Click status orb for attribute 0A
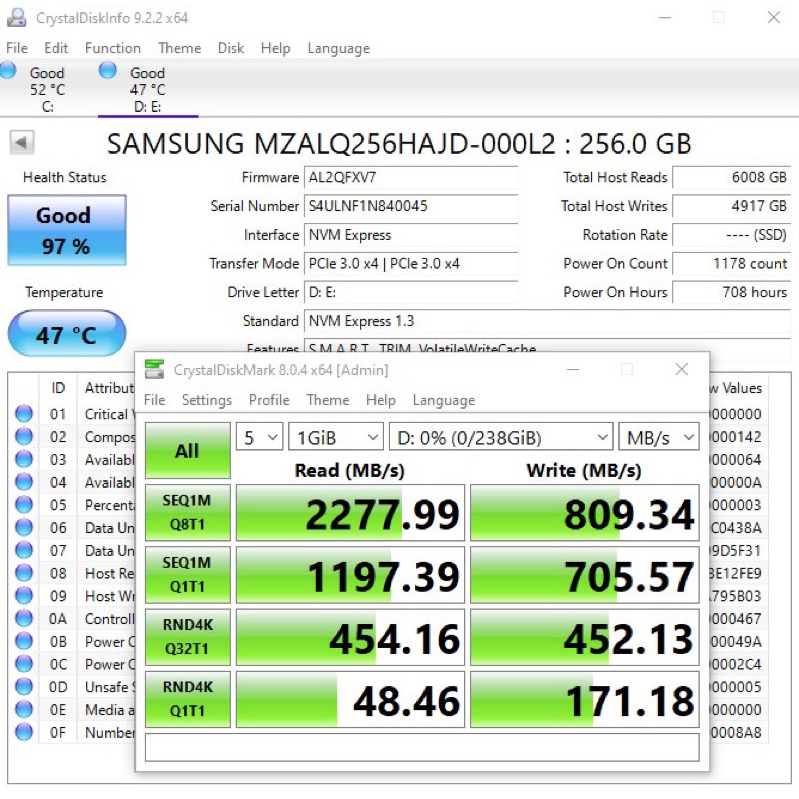 click(24, 618)
